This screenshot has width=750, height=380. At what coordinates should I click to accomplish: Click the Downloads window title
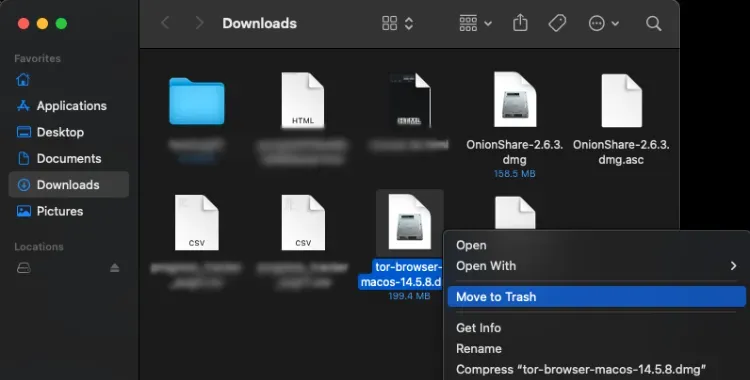pyautogui.click(x=259, y=23)
